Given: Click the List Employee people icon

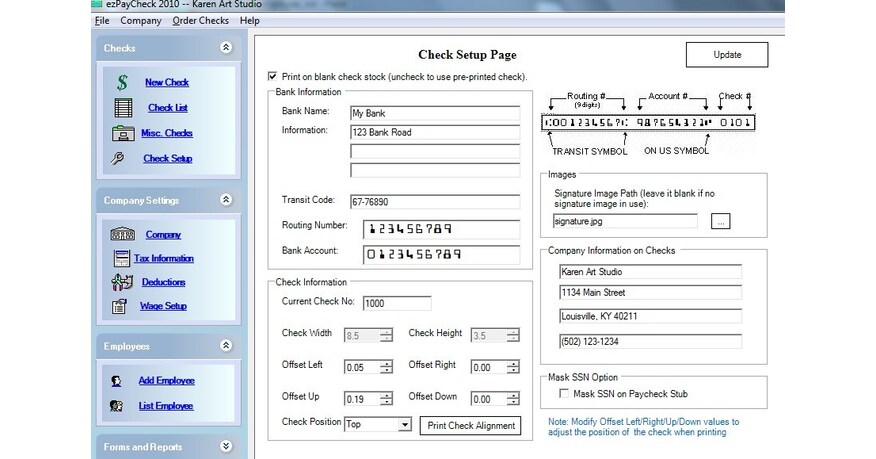Looking at the screenshot, I should (x=116, y=406).
